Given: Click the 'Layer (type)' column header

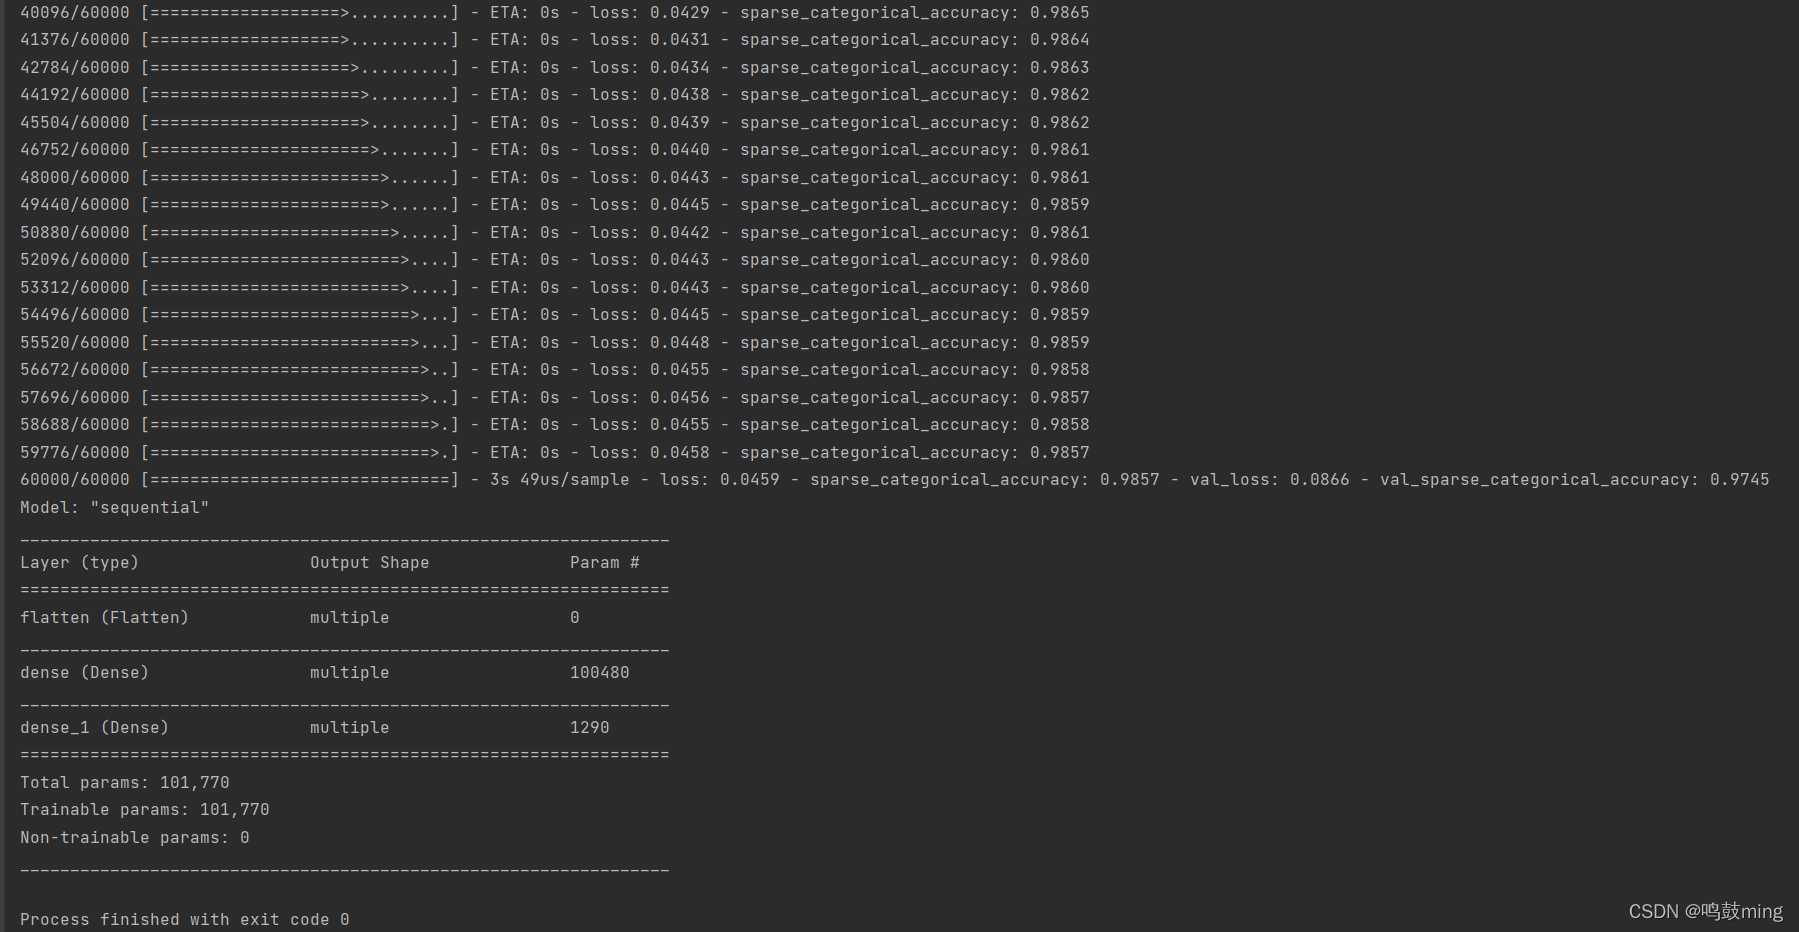Looking at the screenshot, I should pos(80,563).
